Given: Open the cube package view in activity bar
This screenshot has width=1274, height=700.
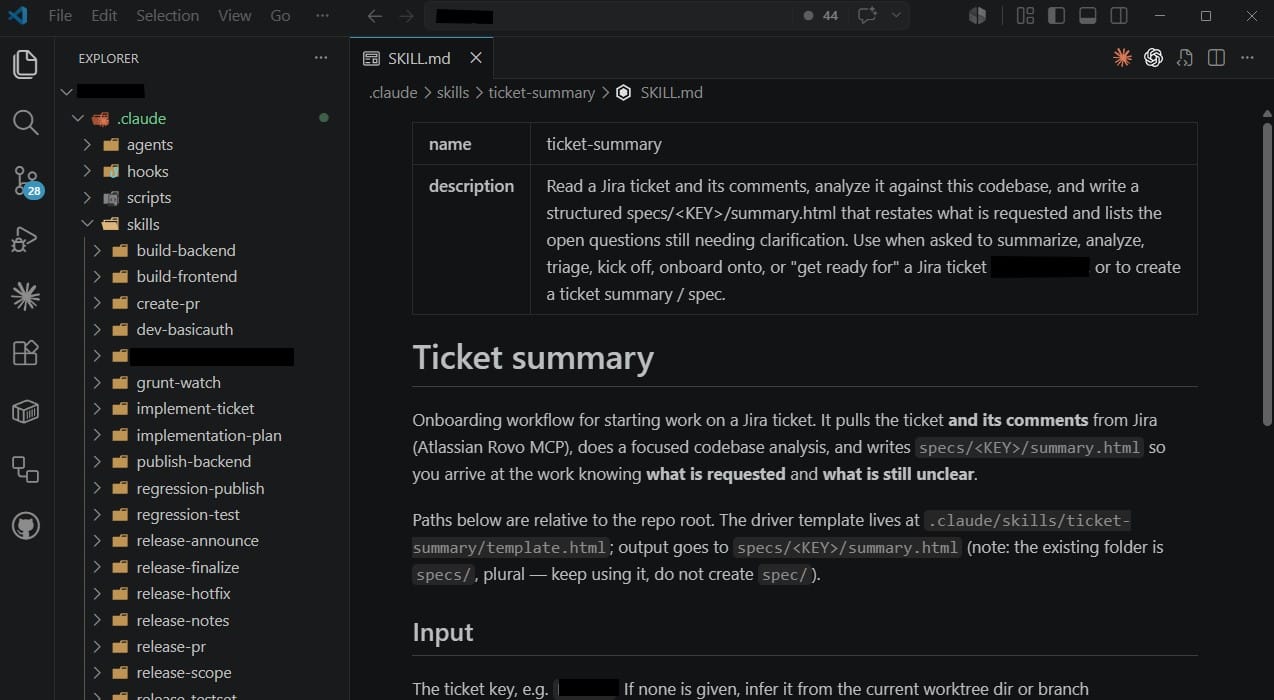Looking at the screenshot, I should tap(25, 411).
